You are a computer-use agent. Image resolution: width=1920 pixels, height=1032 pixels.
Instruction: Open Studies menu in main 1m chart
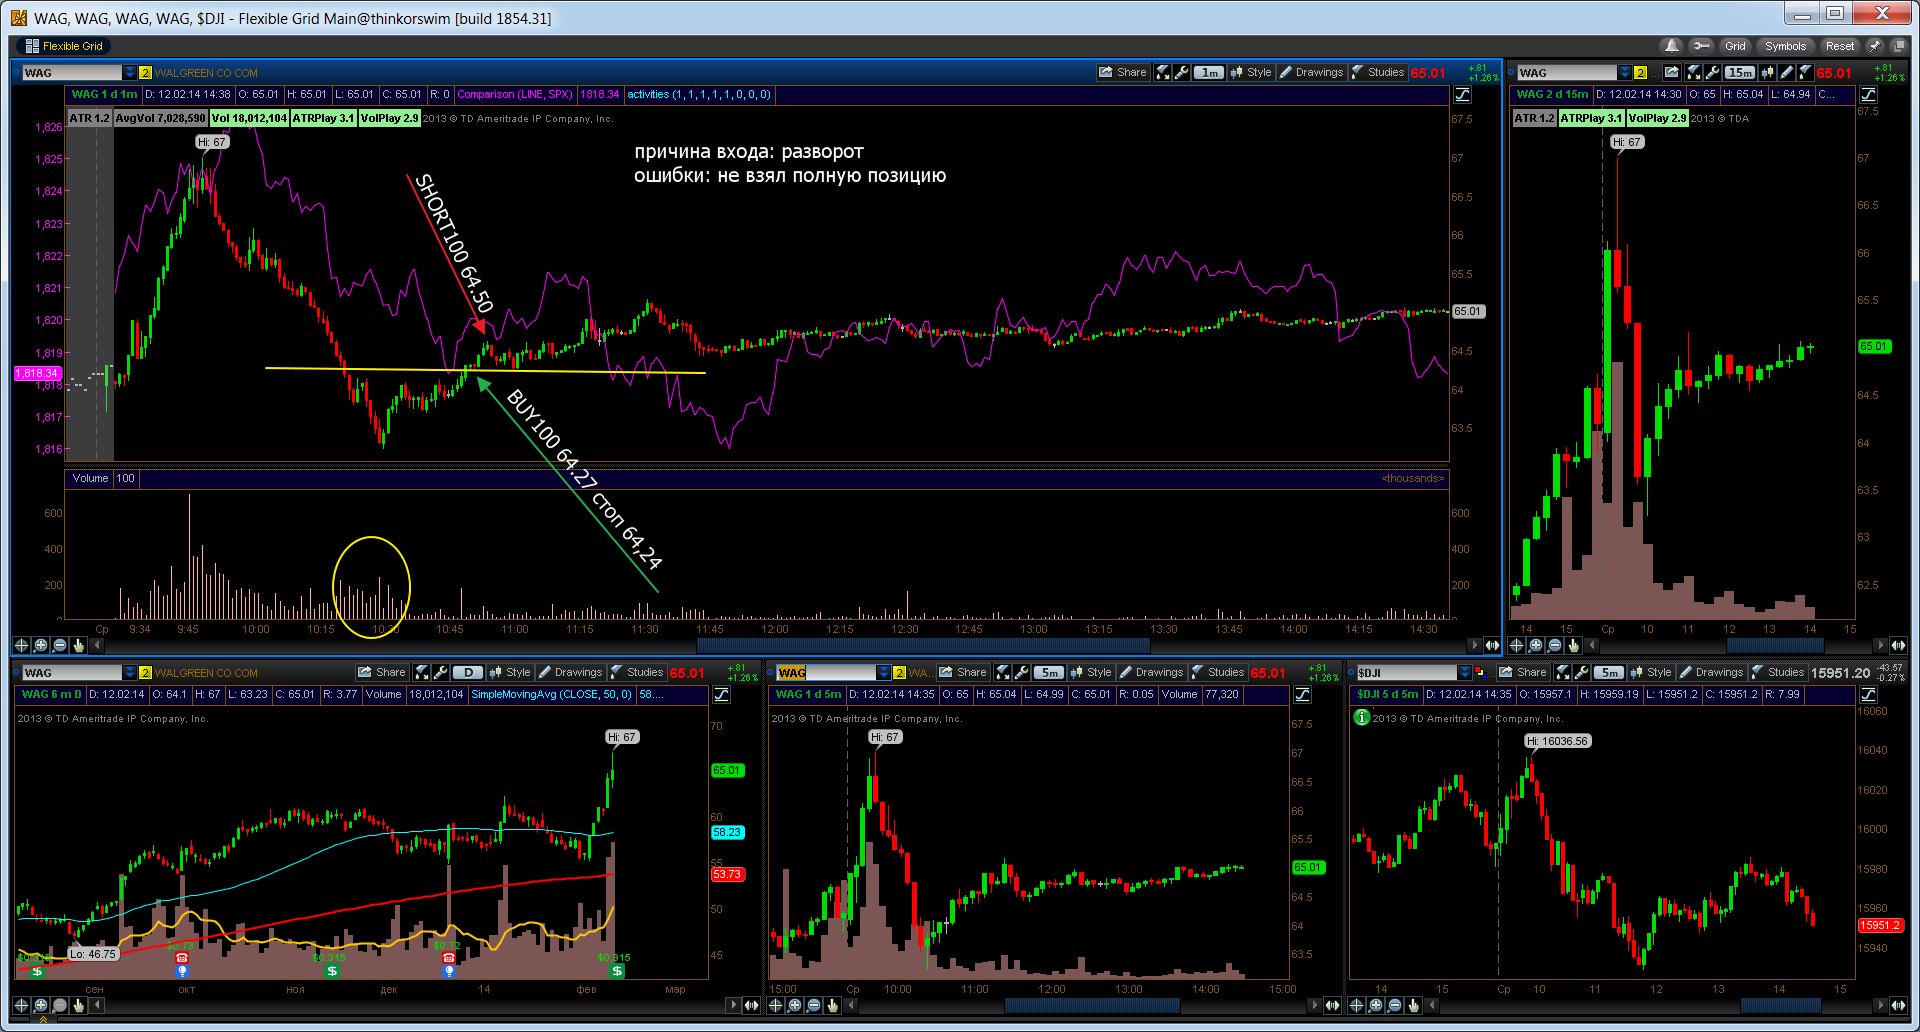[x=1378, y=72]
